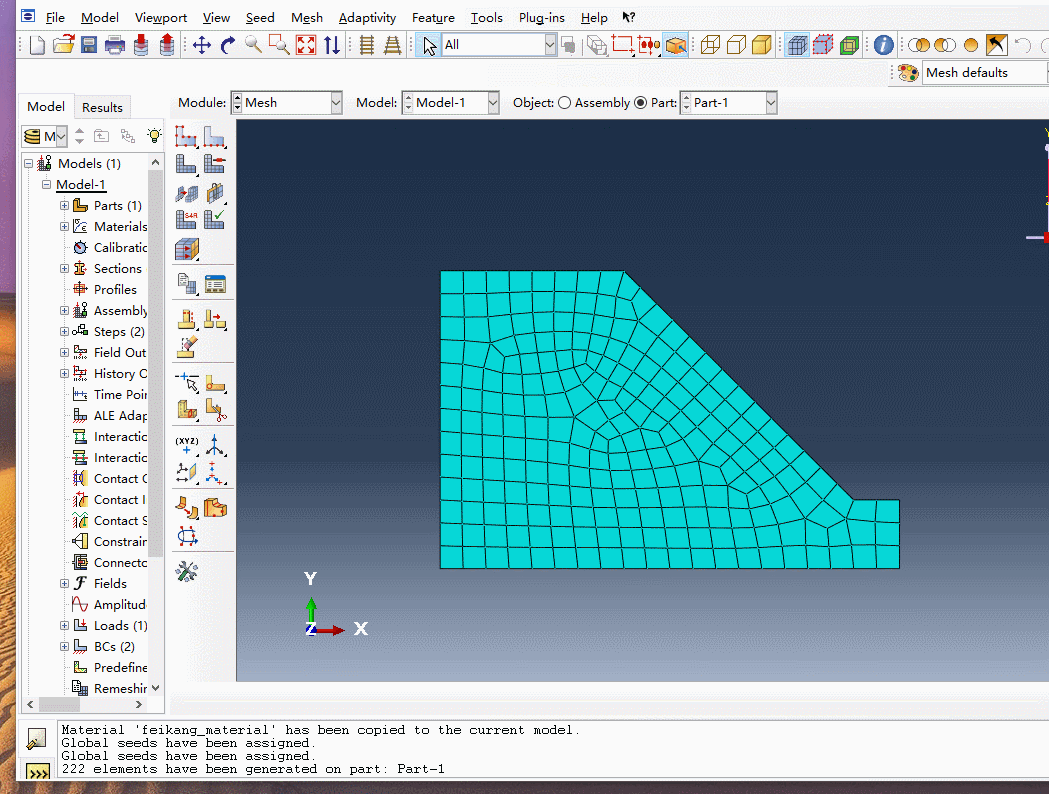Click the command line interface button
Viewport: 1049px width, 794px height.
(37, 772)
